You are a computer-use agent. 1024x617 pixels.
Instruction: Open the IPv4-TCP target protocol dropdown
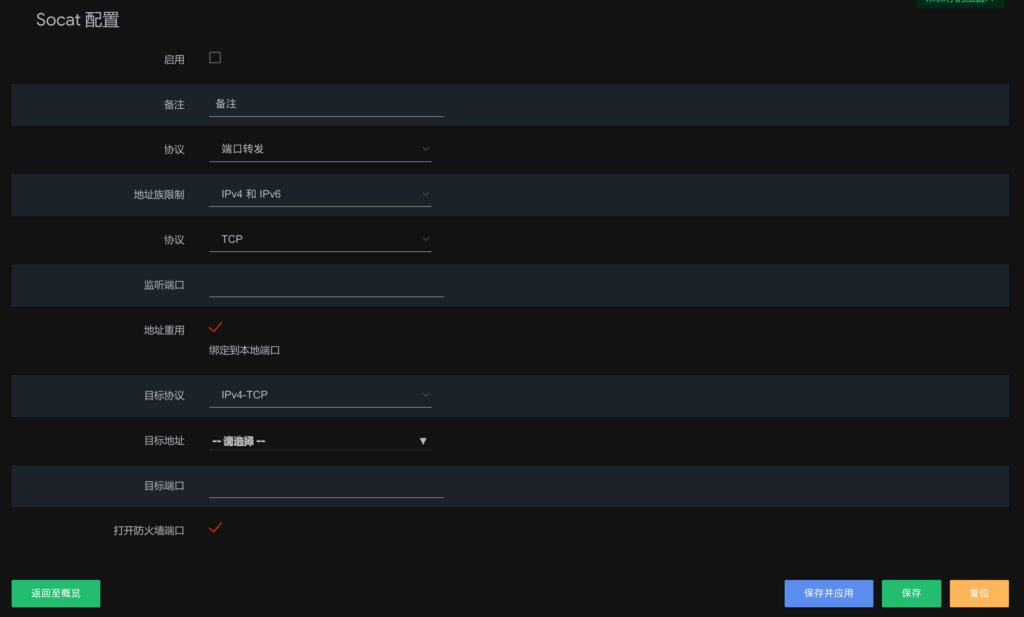pos(320,394)
